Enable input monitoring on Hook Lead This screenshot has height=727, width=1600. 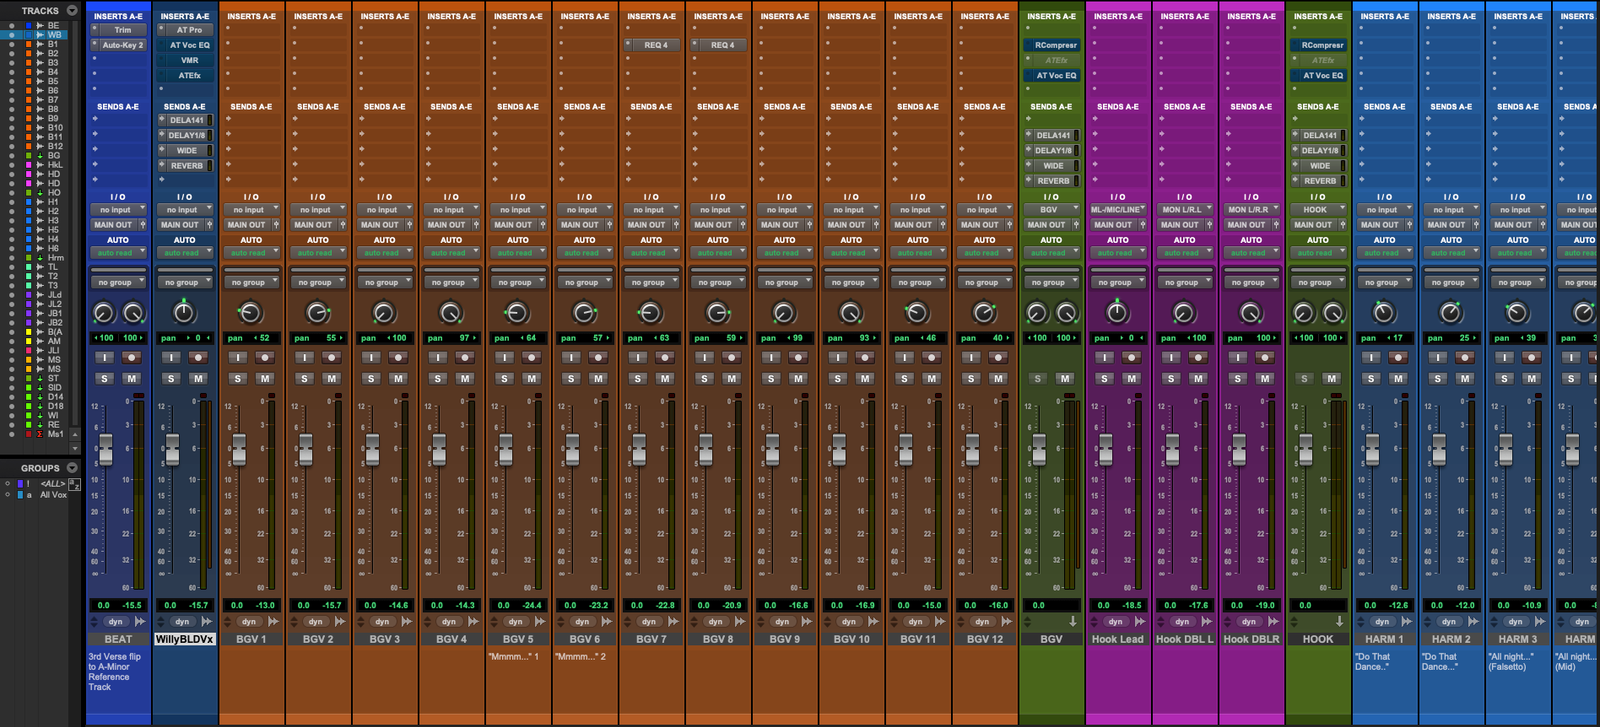coord(1104,357)
